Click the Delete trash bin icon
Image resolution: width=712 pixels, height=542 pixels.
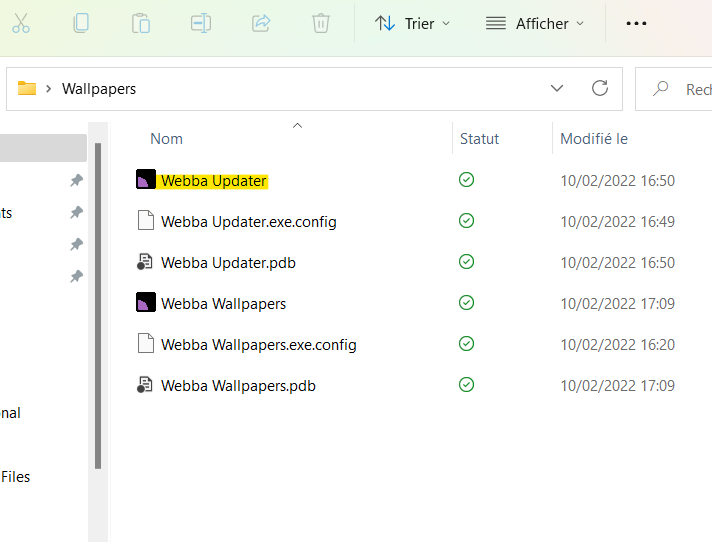tap(321, 23)
